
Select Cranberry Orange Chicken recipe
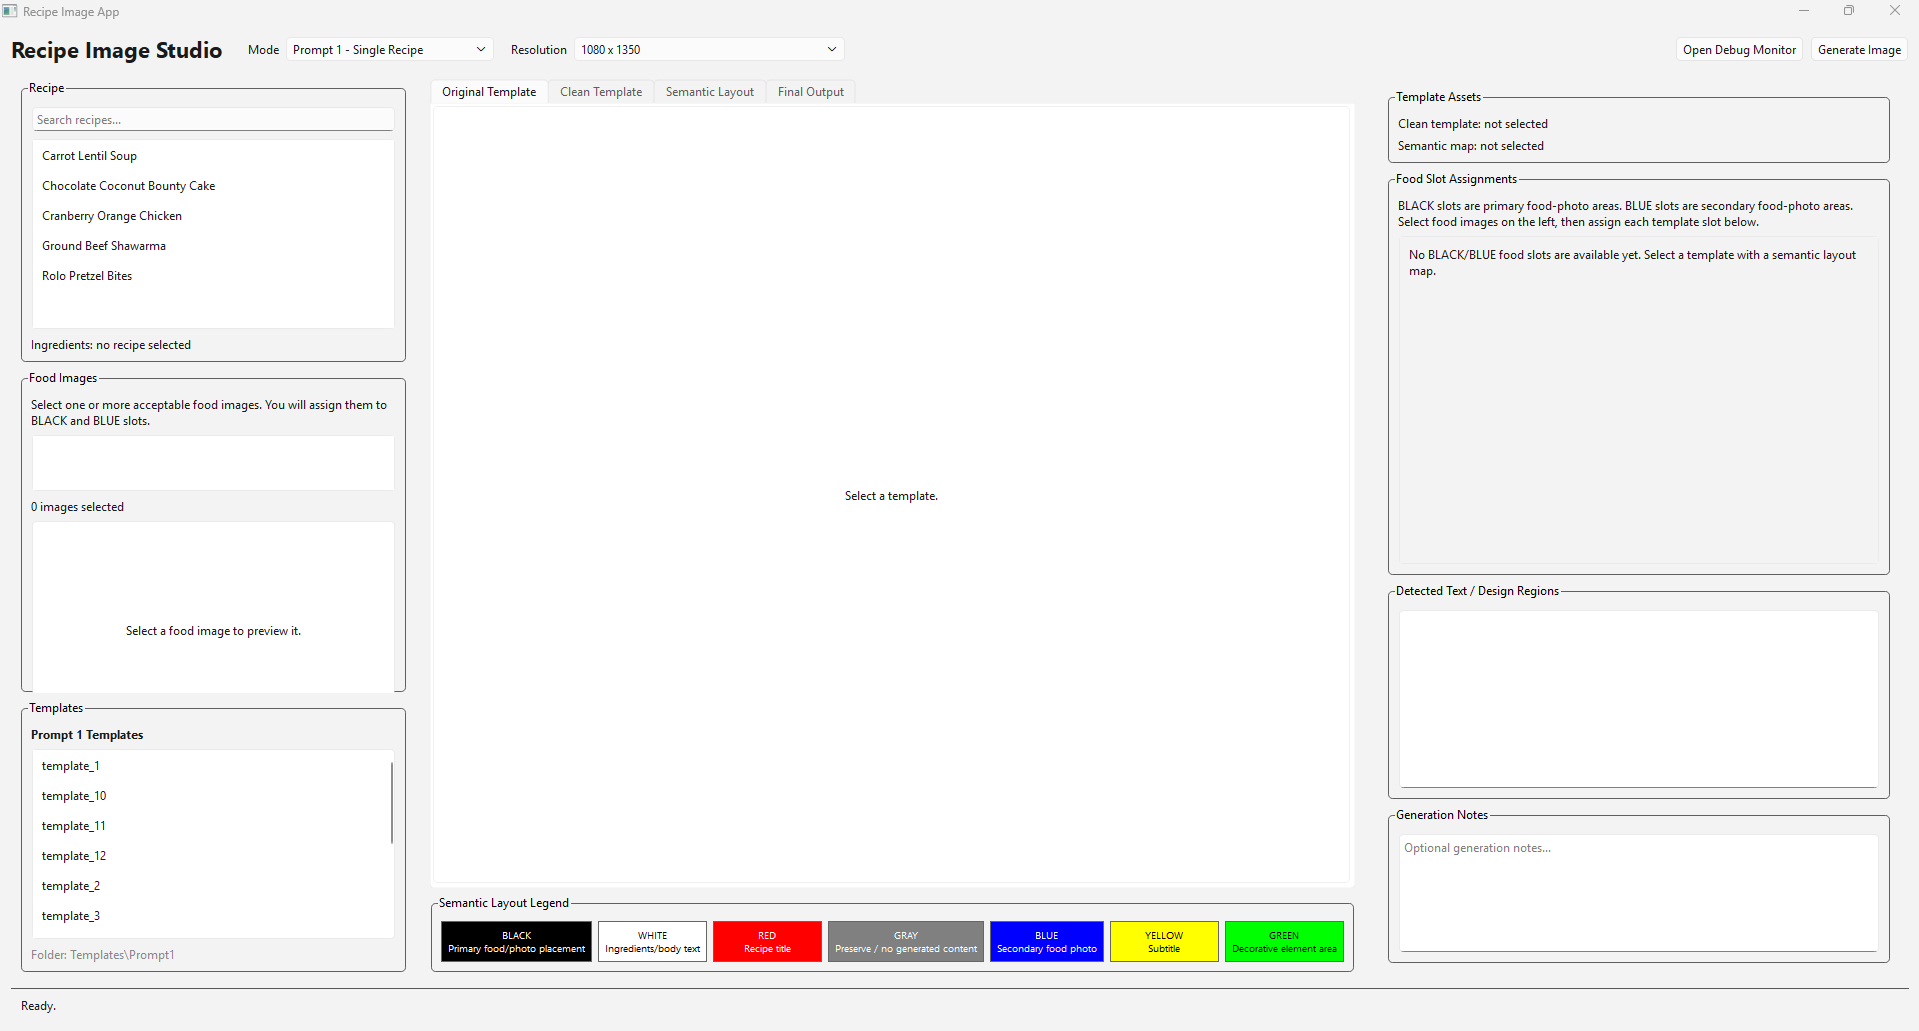click(213, 216)
